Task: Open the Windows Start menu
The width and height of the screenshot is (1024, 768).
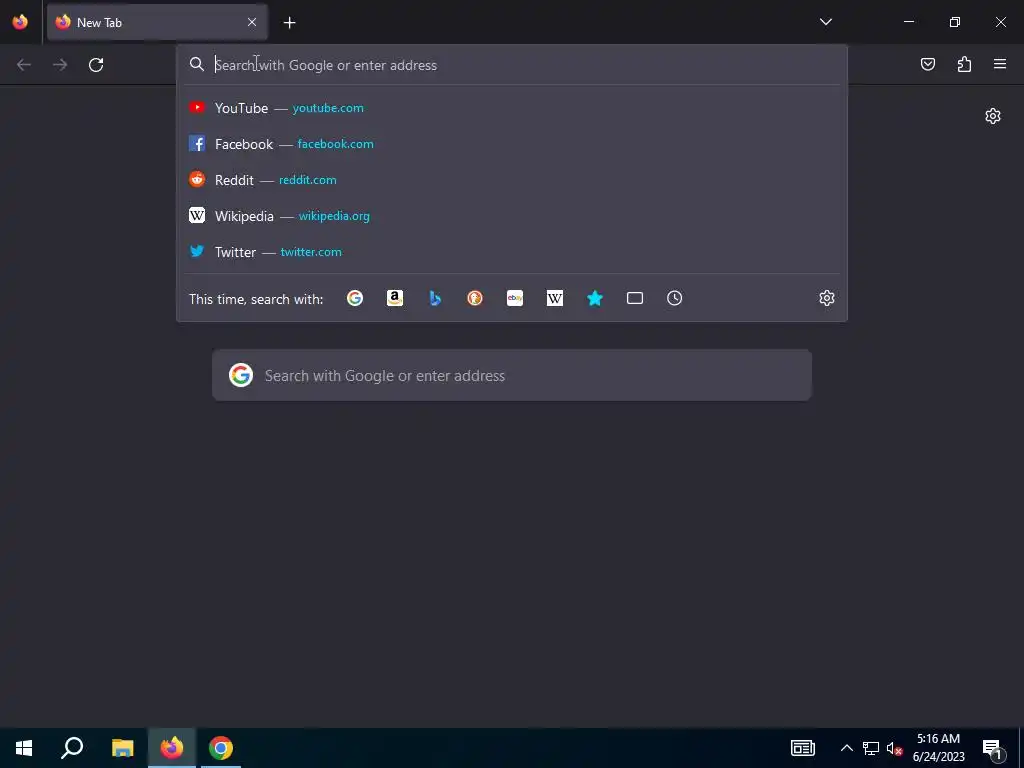Action: pos(24,748)
